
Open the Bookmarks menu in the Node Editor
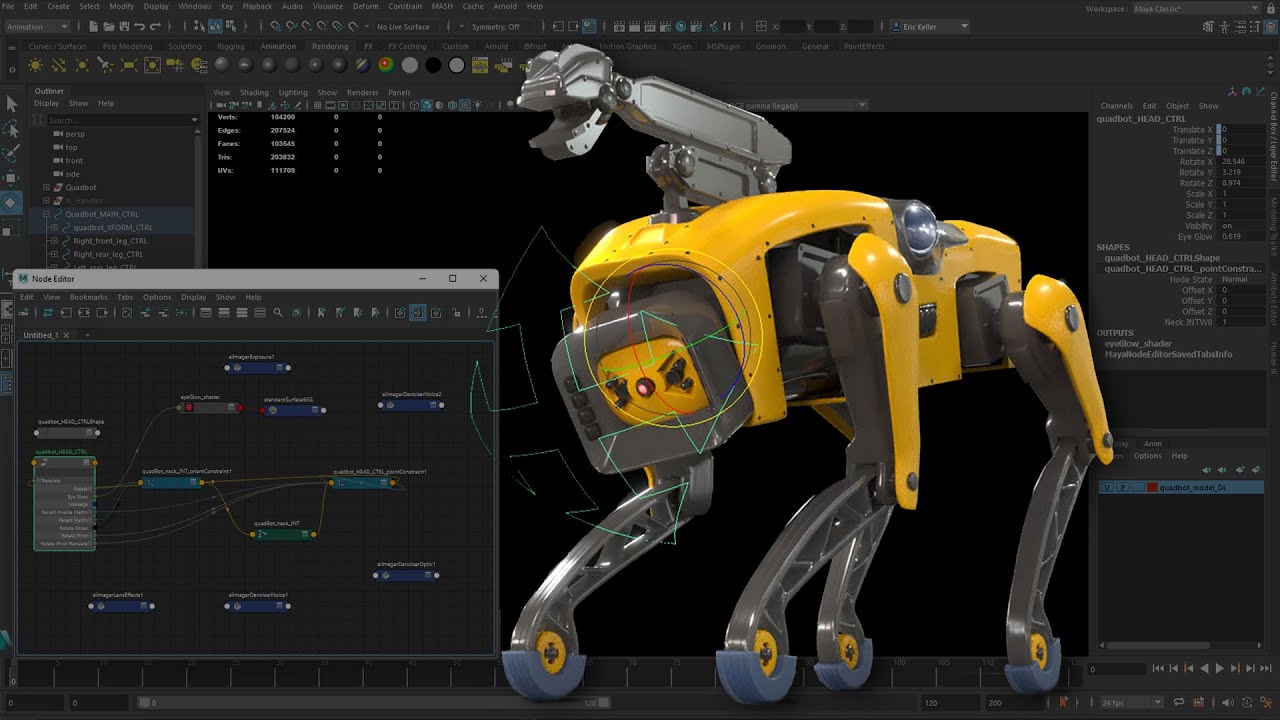(89, 297)
